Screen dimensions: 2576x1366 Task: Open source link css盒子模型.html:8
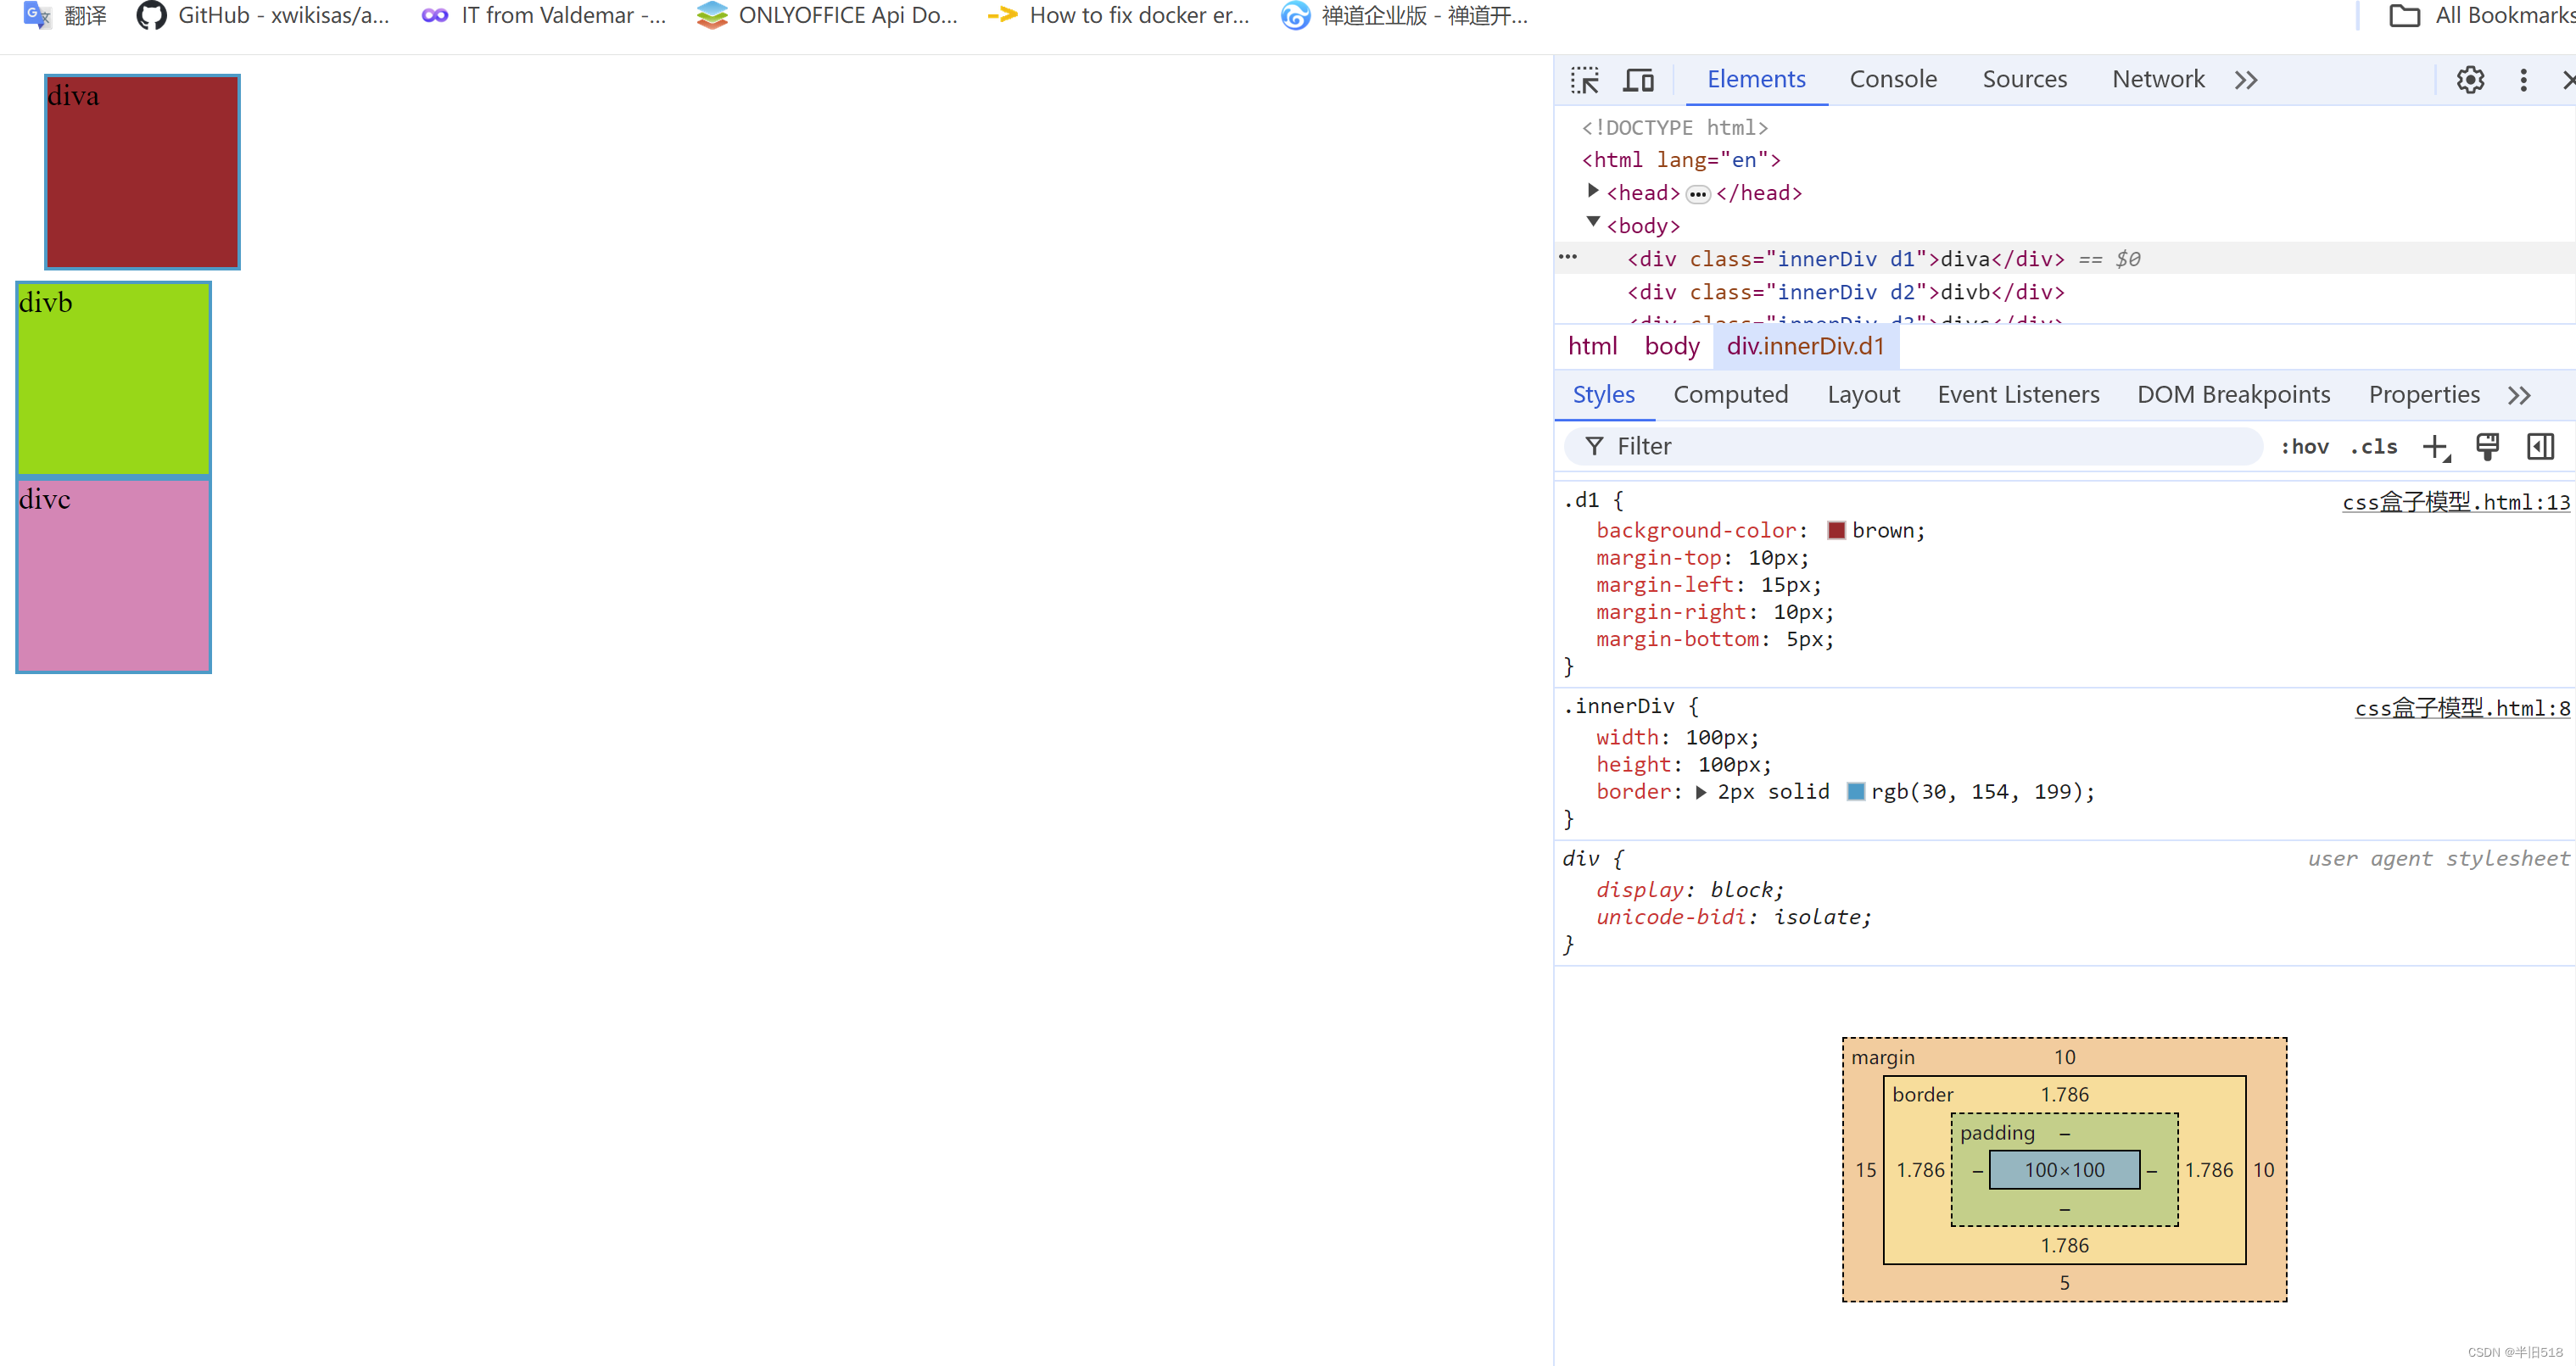point(2462,708)
